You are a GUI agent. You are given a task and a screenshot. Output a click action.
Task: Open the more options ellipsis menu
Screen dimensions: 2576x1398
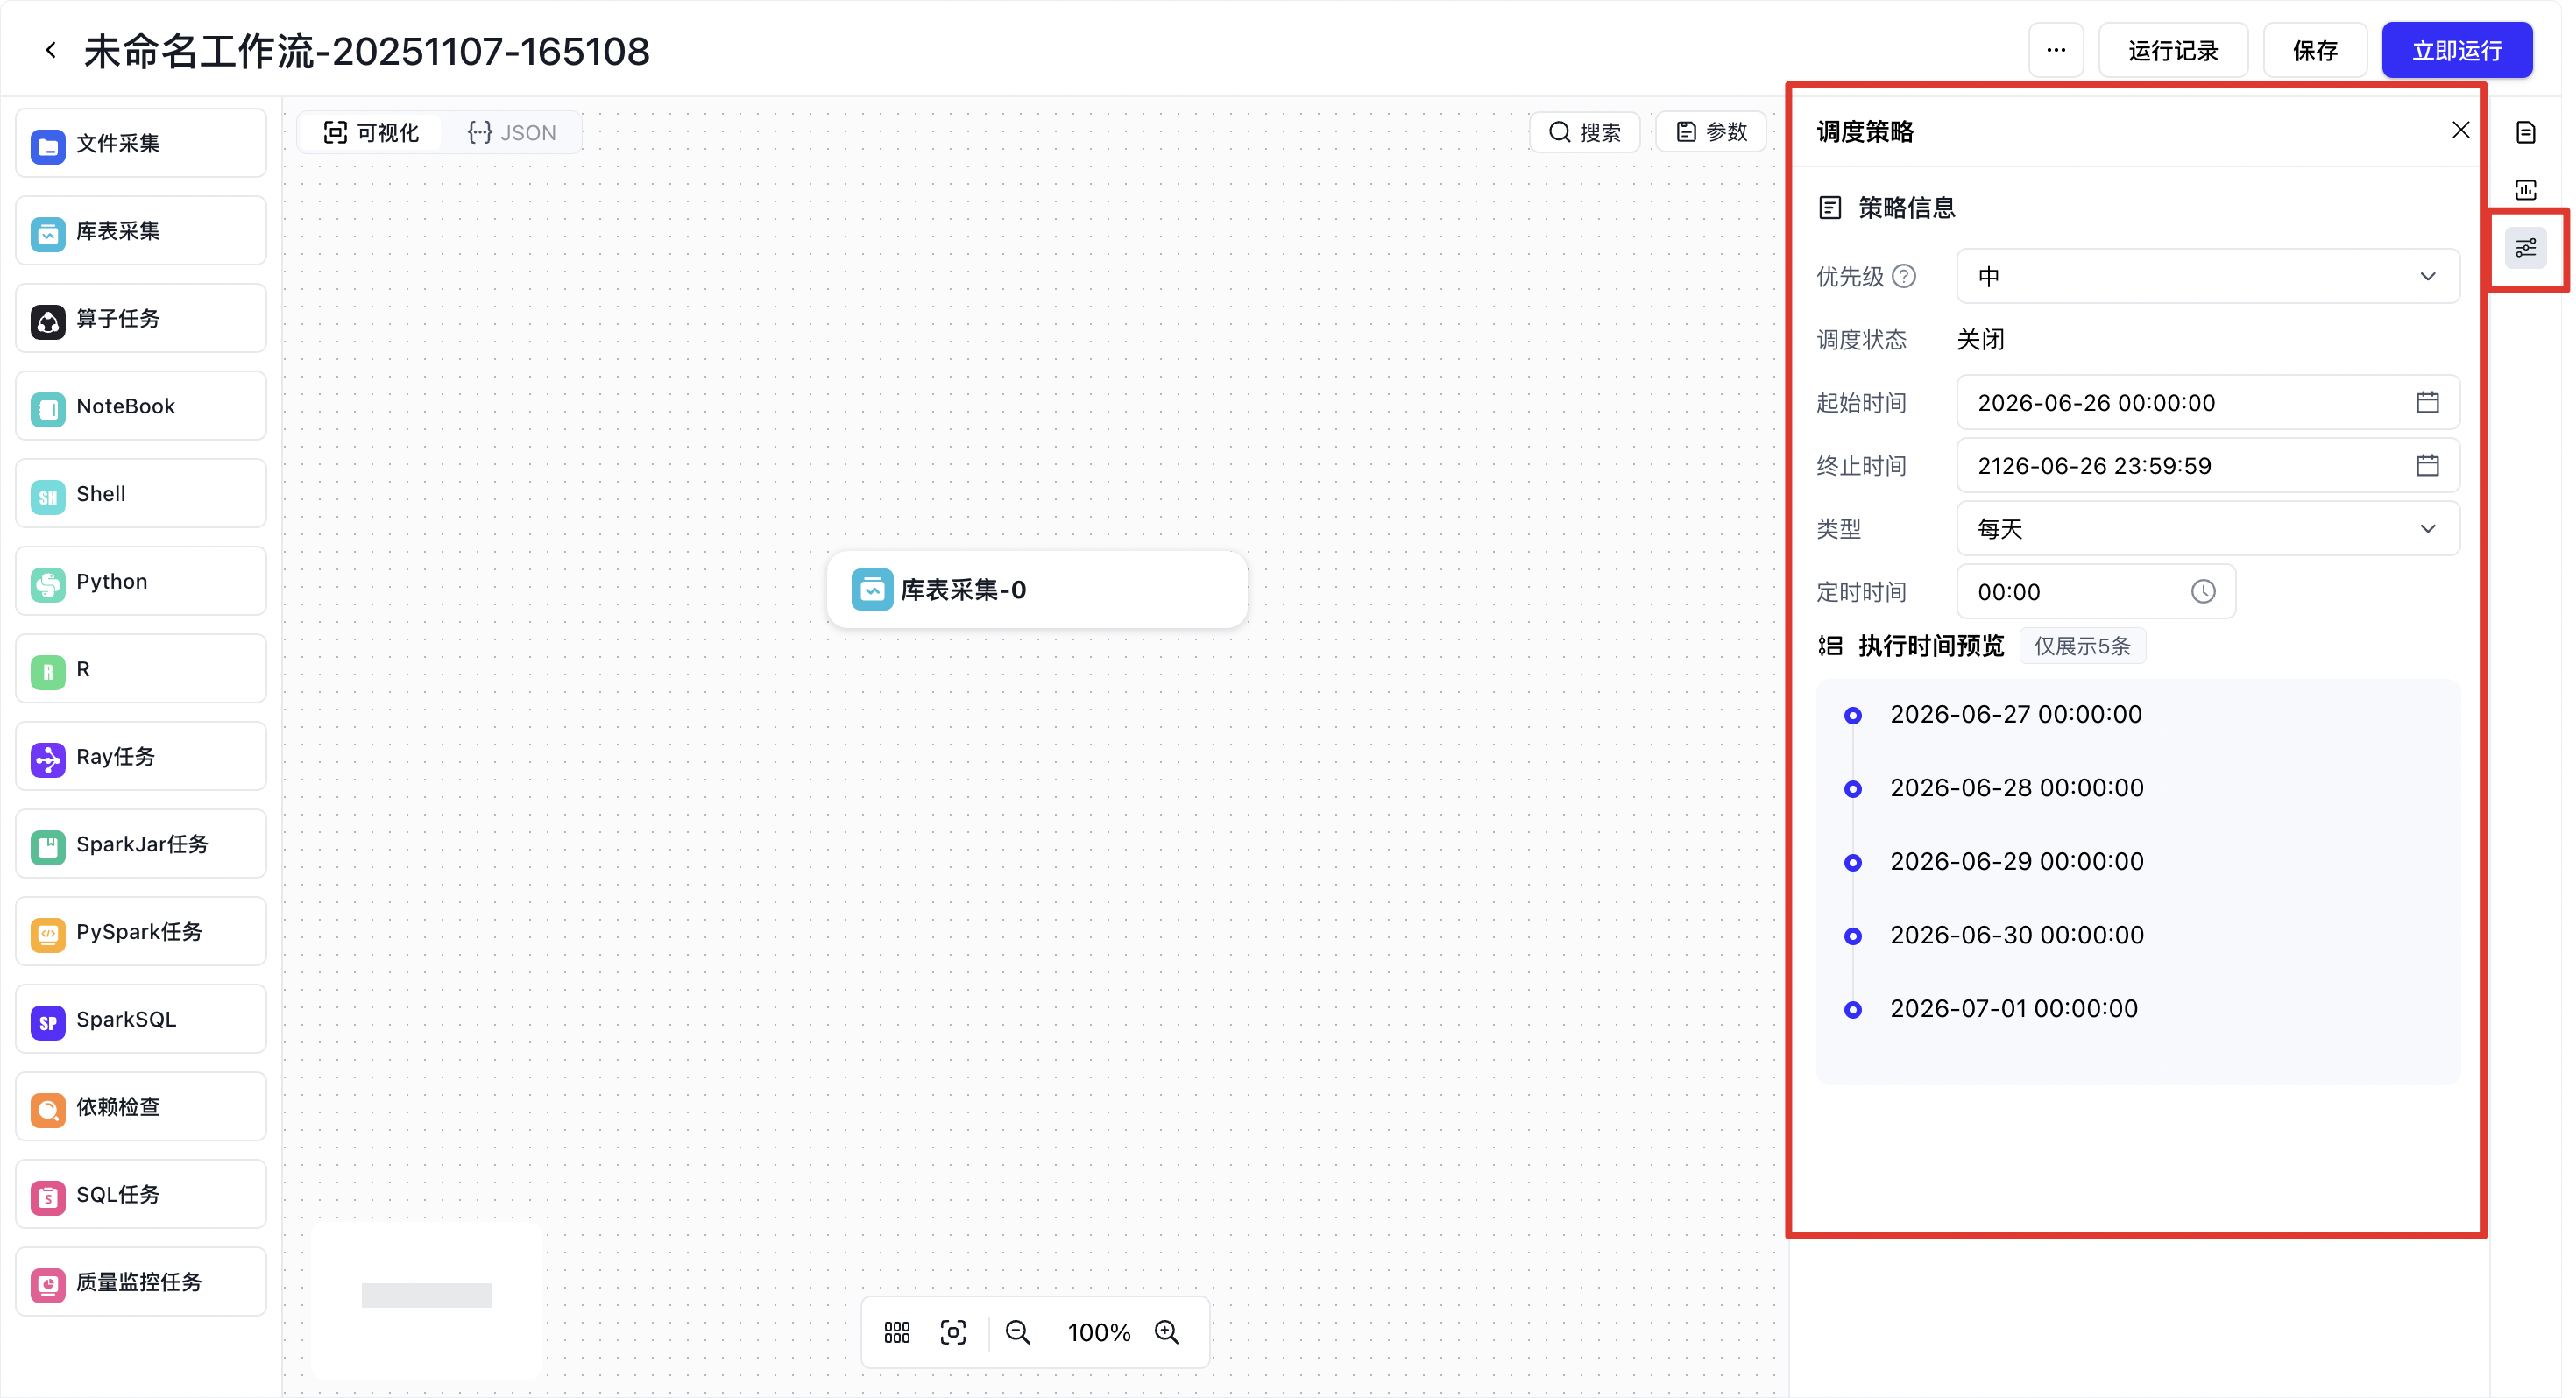pos(2056,50)
